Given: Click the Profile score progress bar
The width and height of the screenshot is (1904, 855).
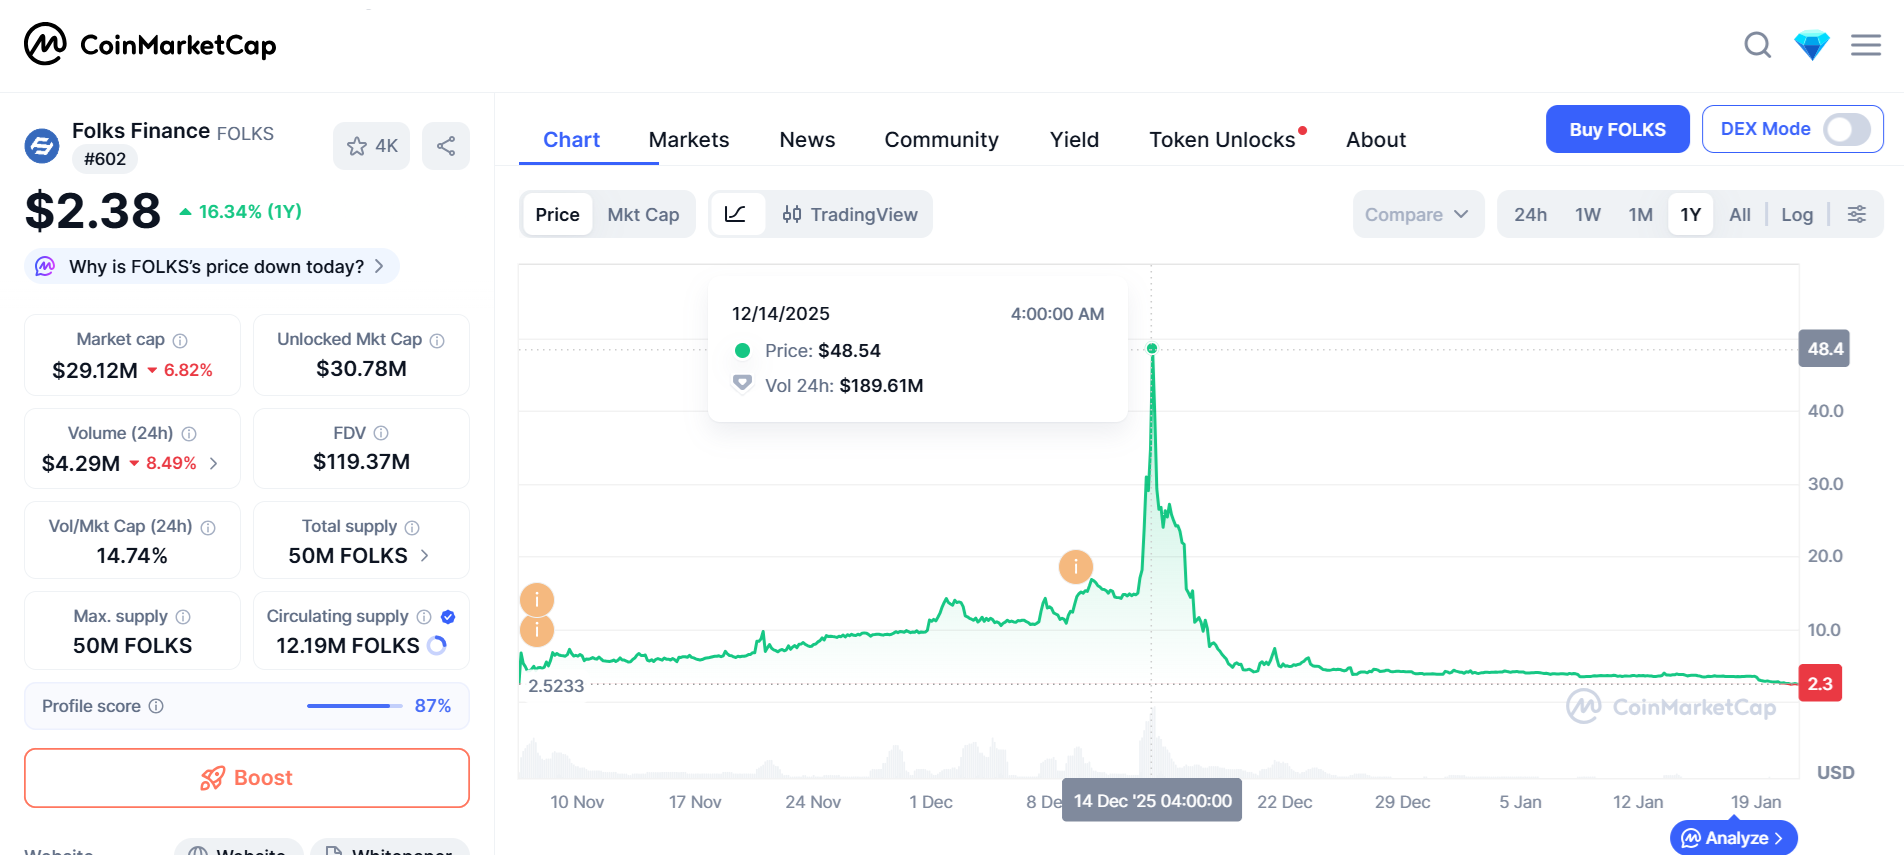Looking at the screenshot, I should (x=348, y=706).
